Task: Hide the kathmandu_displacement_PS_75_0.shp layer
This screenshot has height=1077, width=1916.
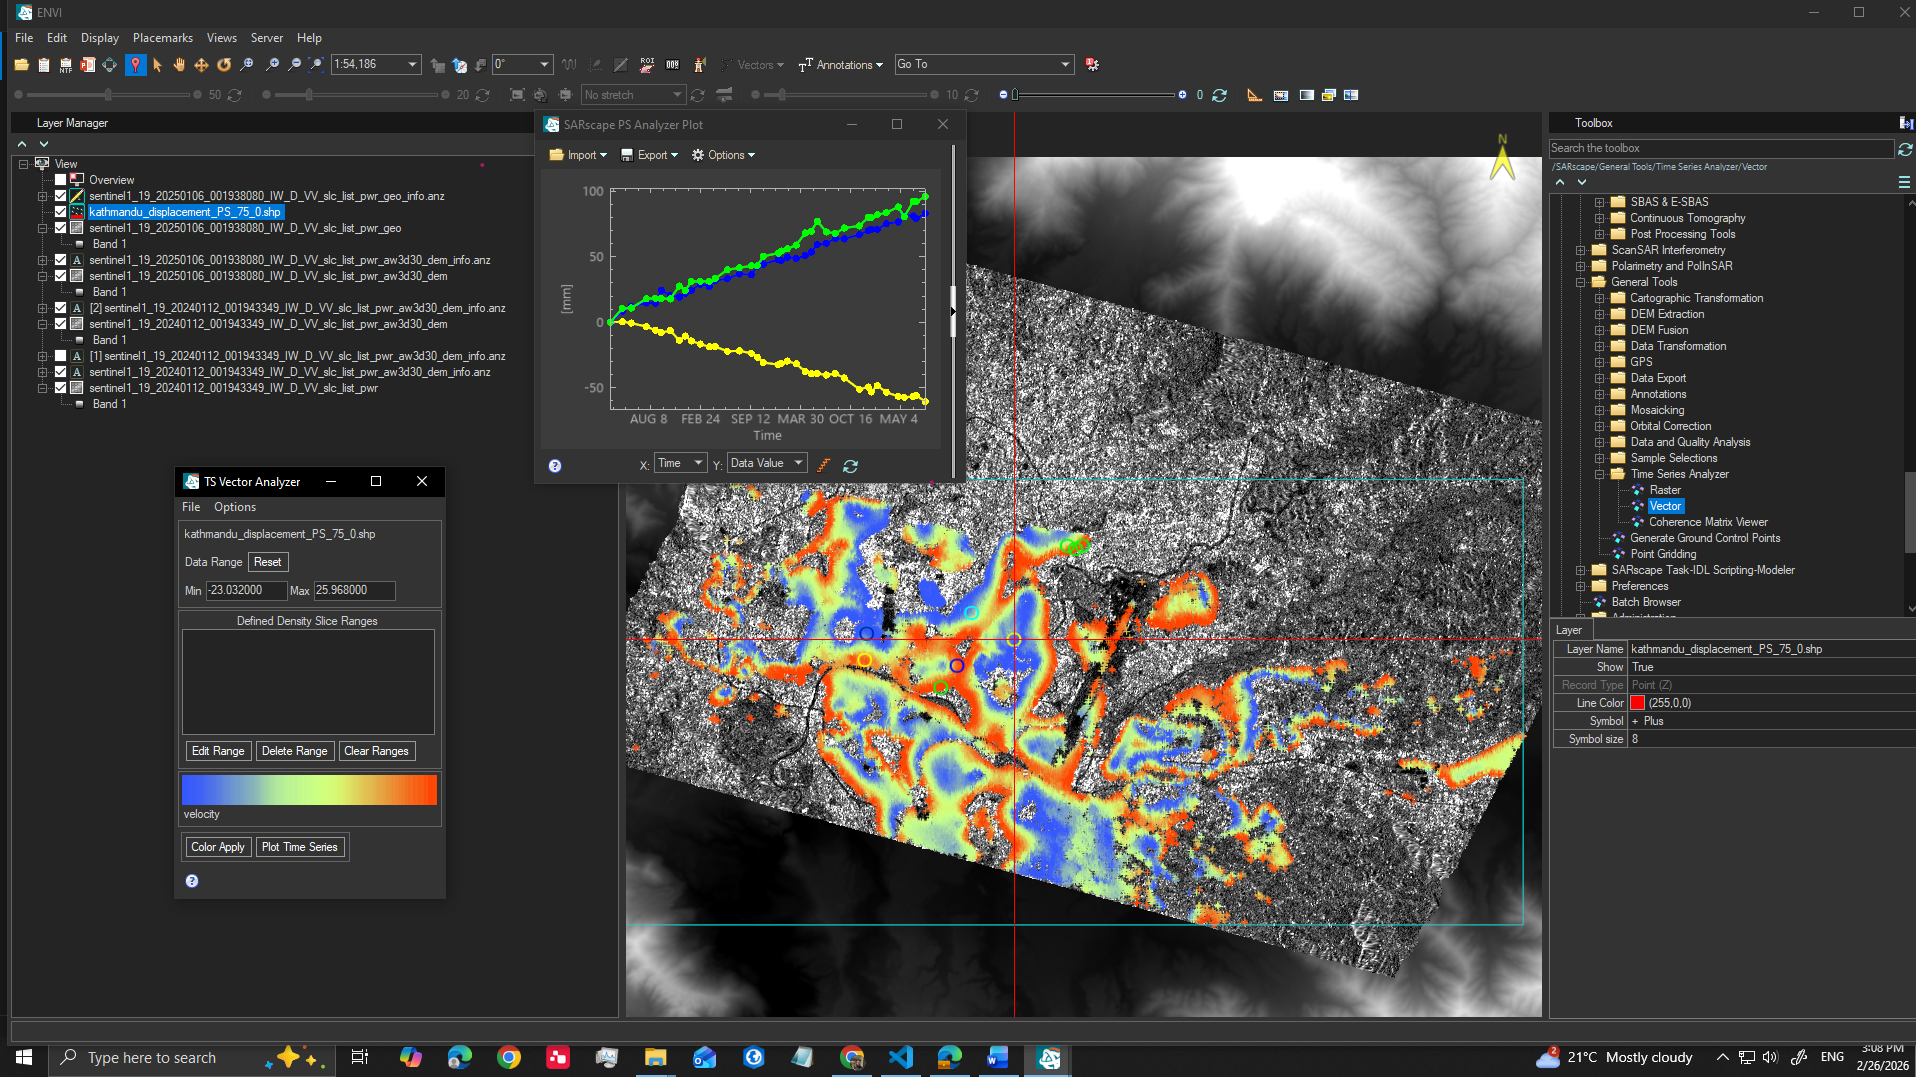Action: (60, 212)
